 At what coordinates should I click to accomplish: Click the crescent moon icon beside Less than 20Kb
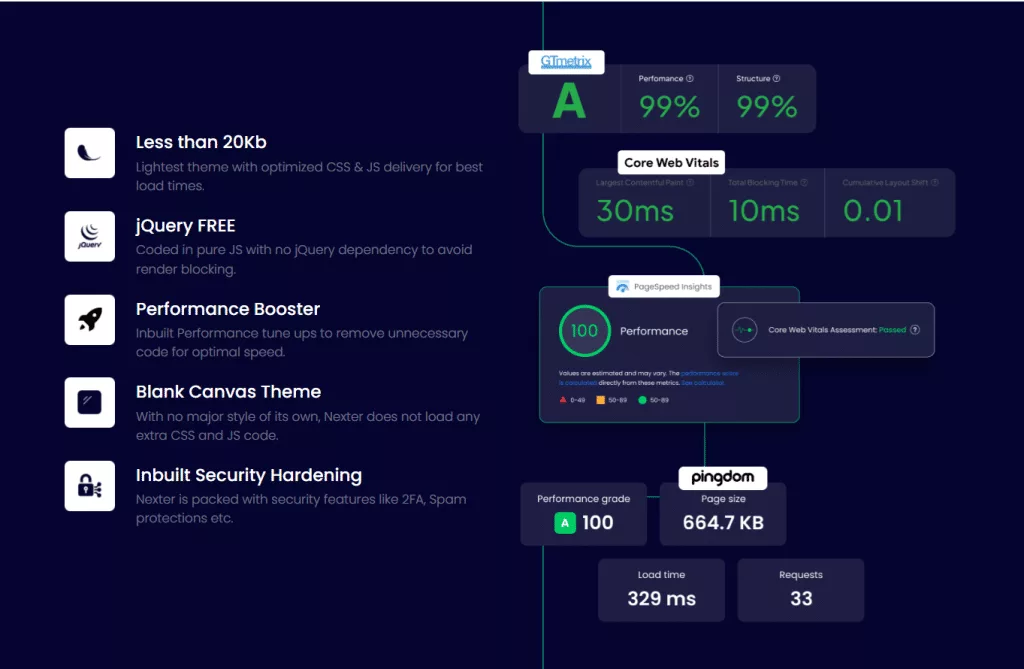click(x=89, y=153)
